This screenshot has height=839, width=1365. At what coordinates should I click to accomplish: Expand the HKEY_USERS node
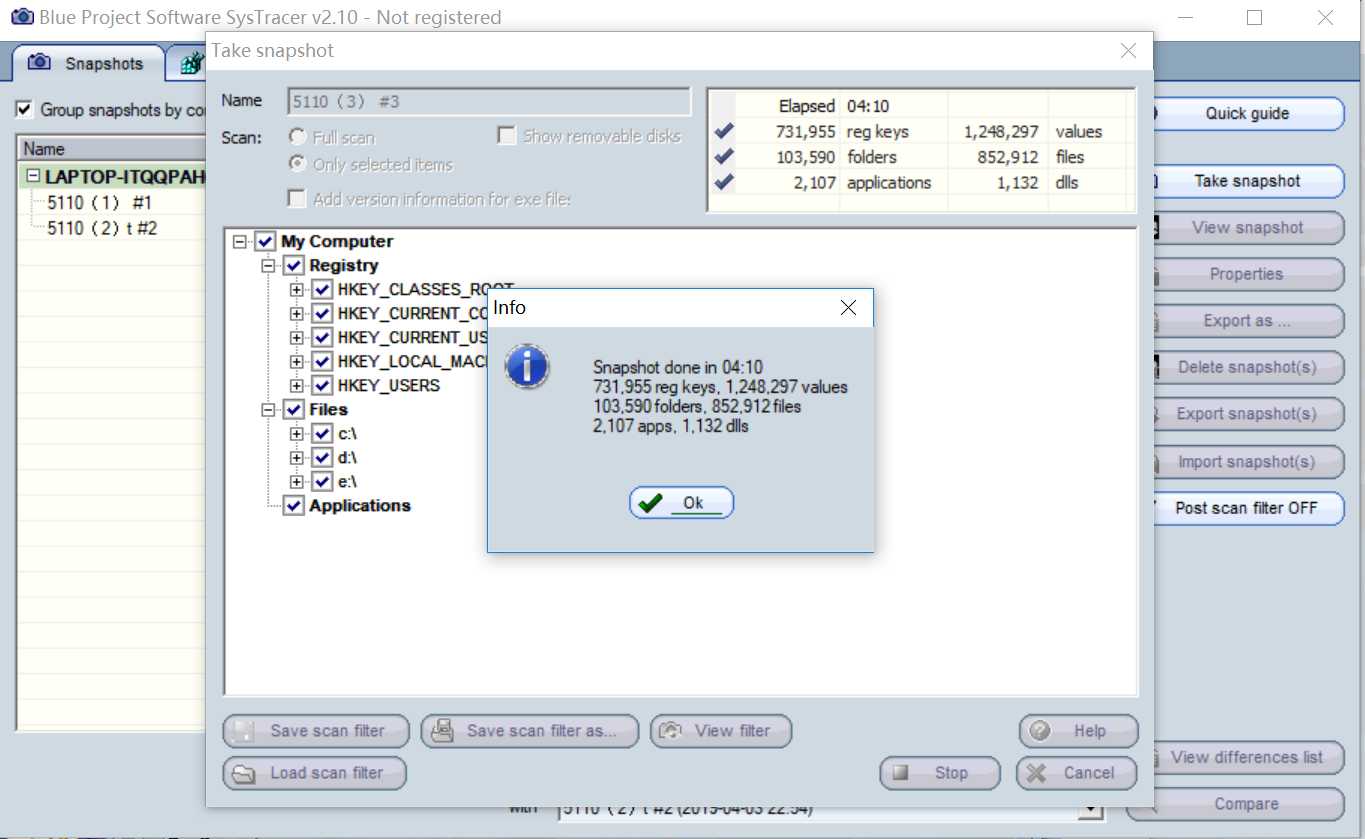pyautogui.click(x=296, y=385)
